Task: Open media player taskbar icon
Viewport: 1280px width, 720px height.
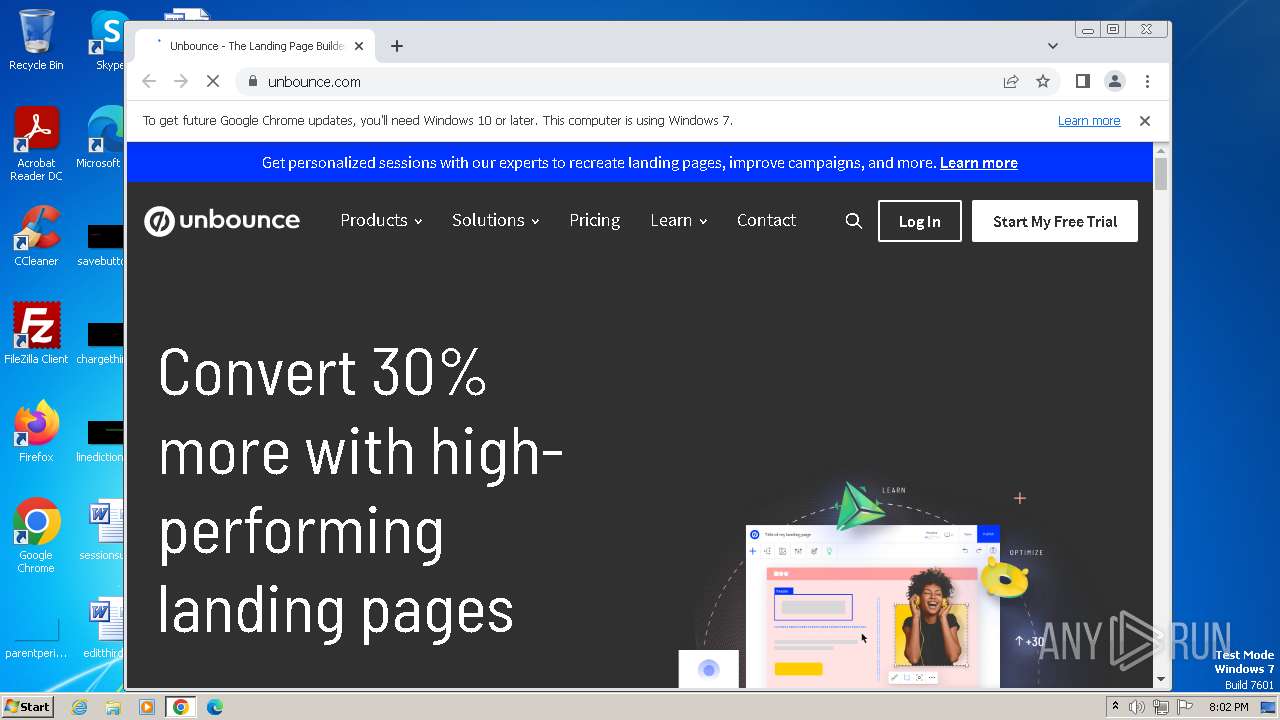Action: tap(146, 707)
